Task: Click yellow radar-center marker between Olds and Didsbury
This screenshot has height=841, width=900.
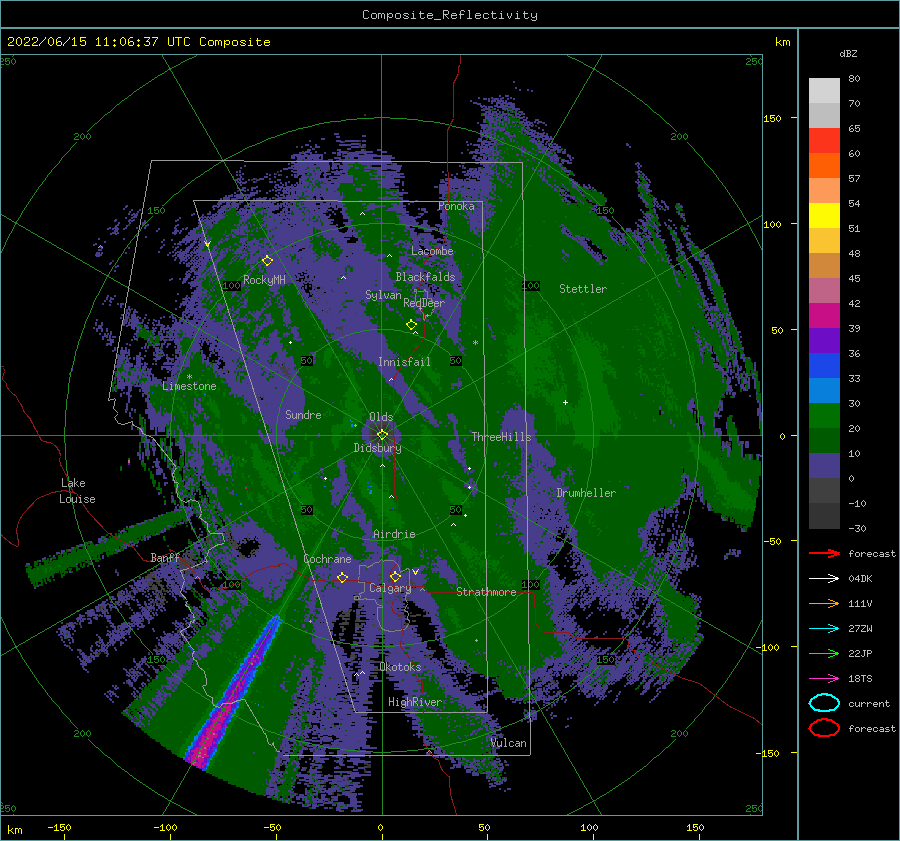Action: tap(382, 435)
